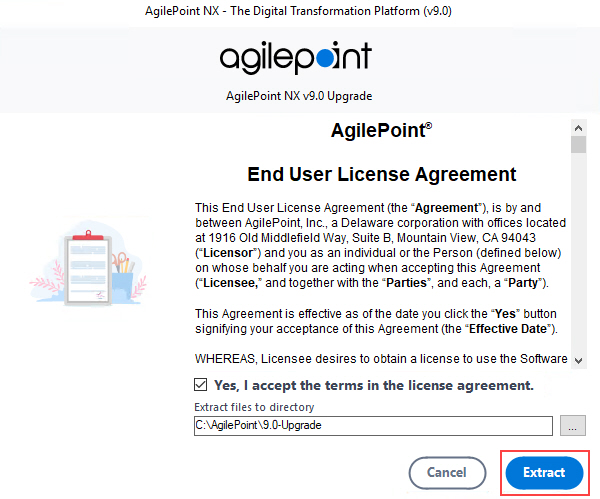
Task: Click the window title text at the top
Action: click(x=298, y=11)
